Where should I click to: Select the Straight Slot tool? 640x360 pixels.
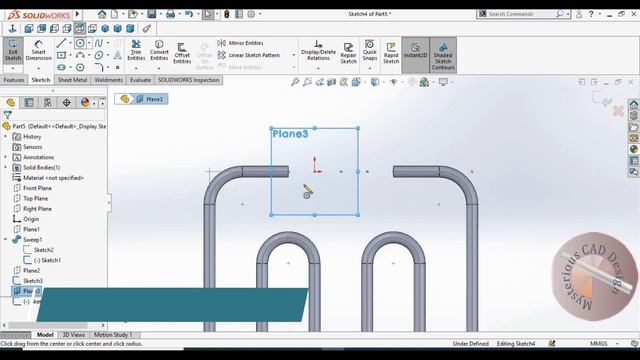[61, 67]
